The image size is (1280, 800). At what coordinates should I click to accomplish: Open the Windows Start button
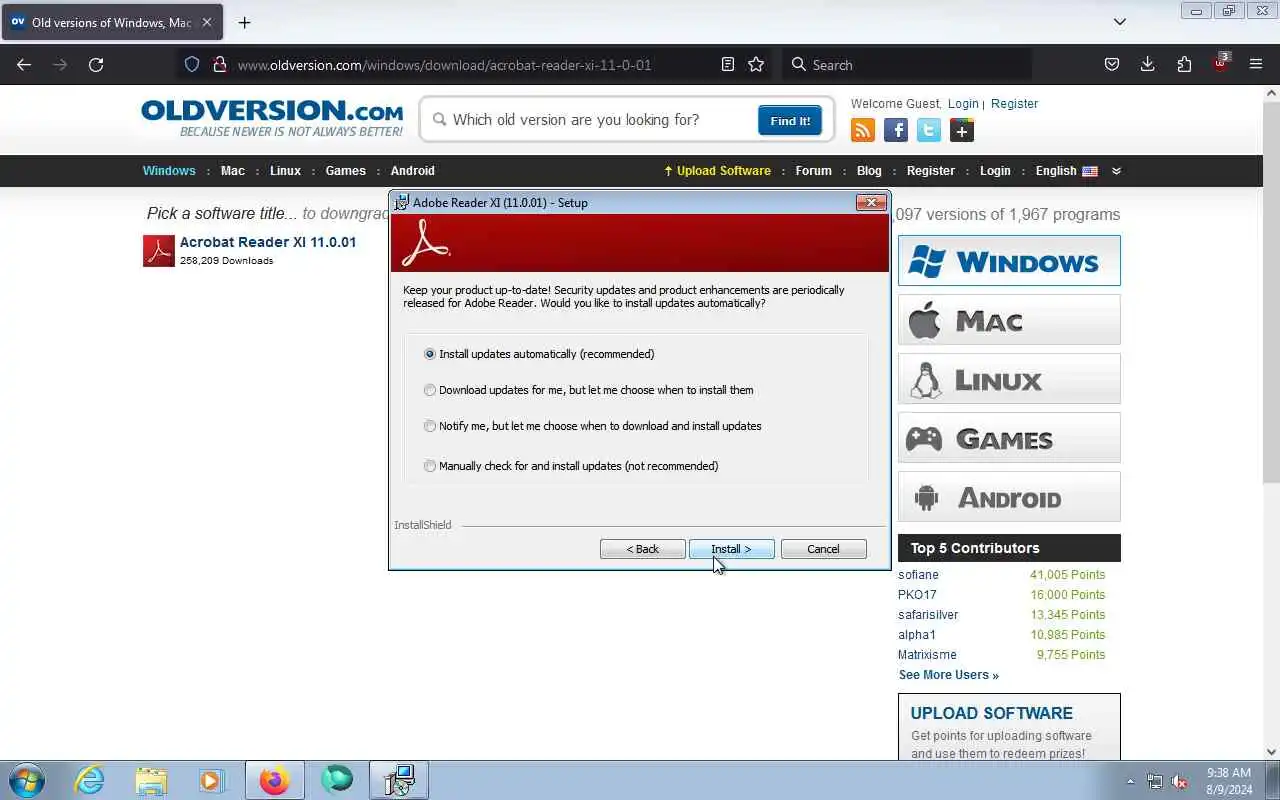click(x=26, y=780)
